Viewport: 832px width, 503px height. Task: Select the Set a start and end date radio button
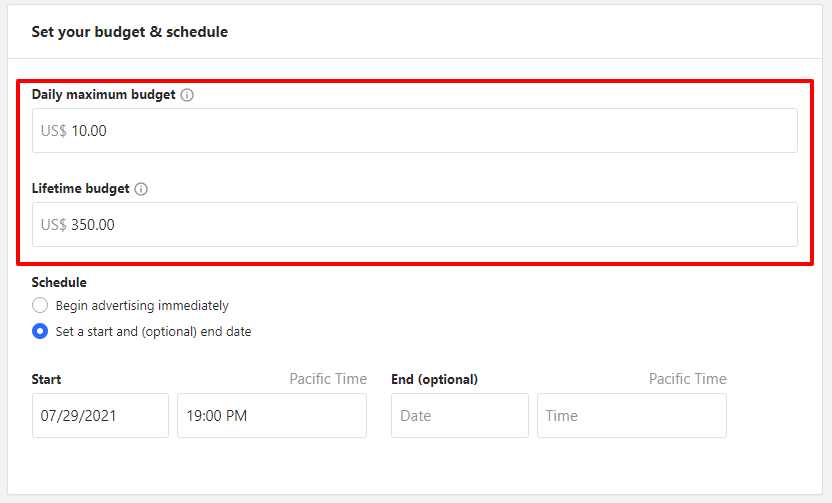(40, 331)
